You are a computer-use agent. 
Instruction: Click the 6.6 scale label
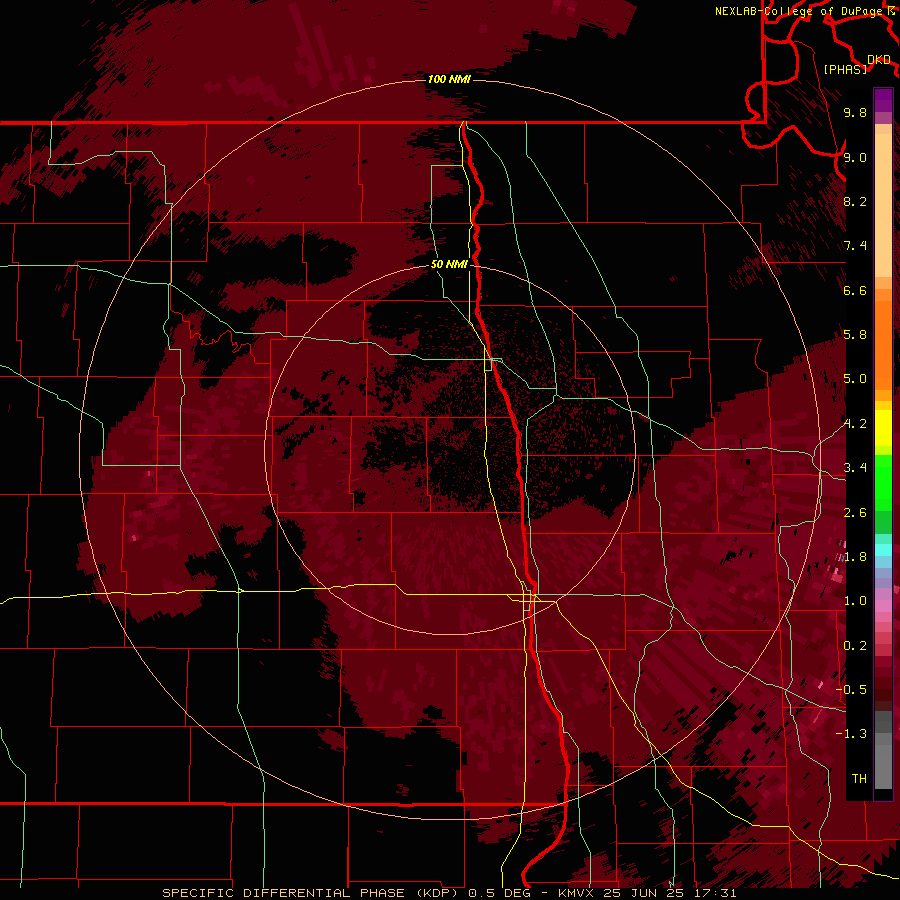(855, 290)
